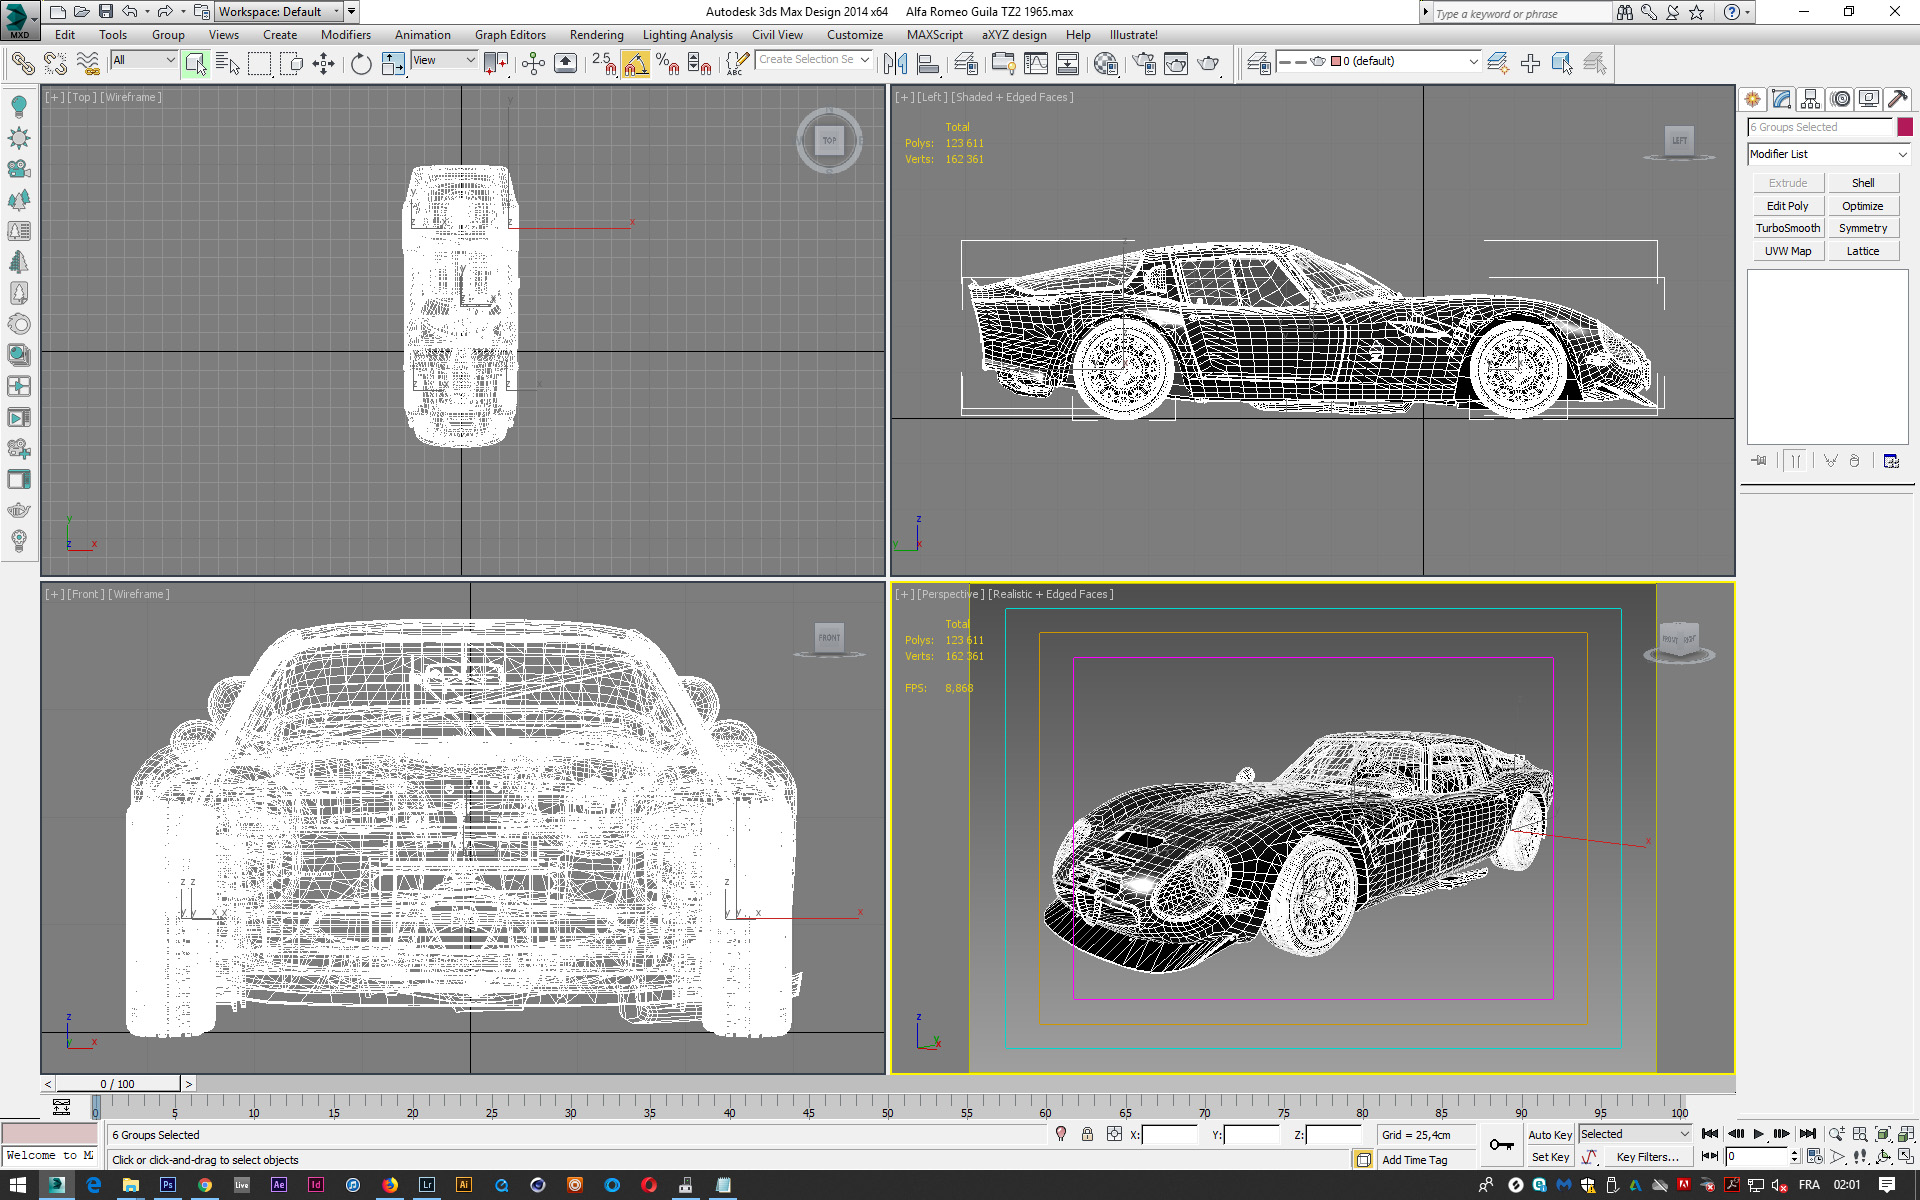Open the Civil View menu
Viewport: 1920px width, 1200px height.
pyautogui.click(x=777, y=35)
